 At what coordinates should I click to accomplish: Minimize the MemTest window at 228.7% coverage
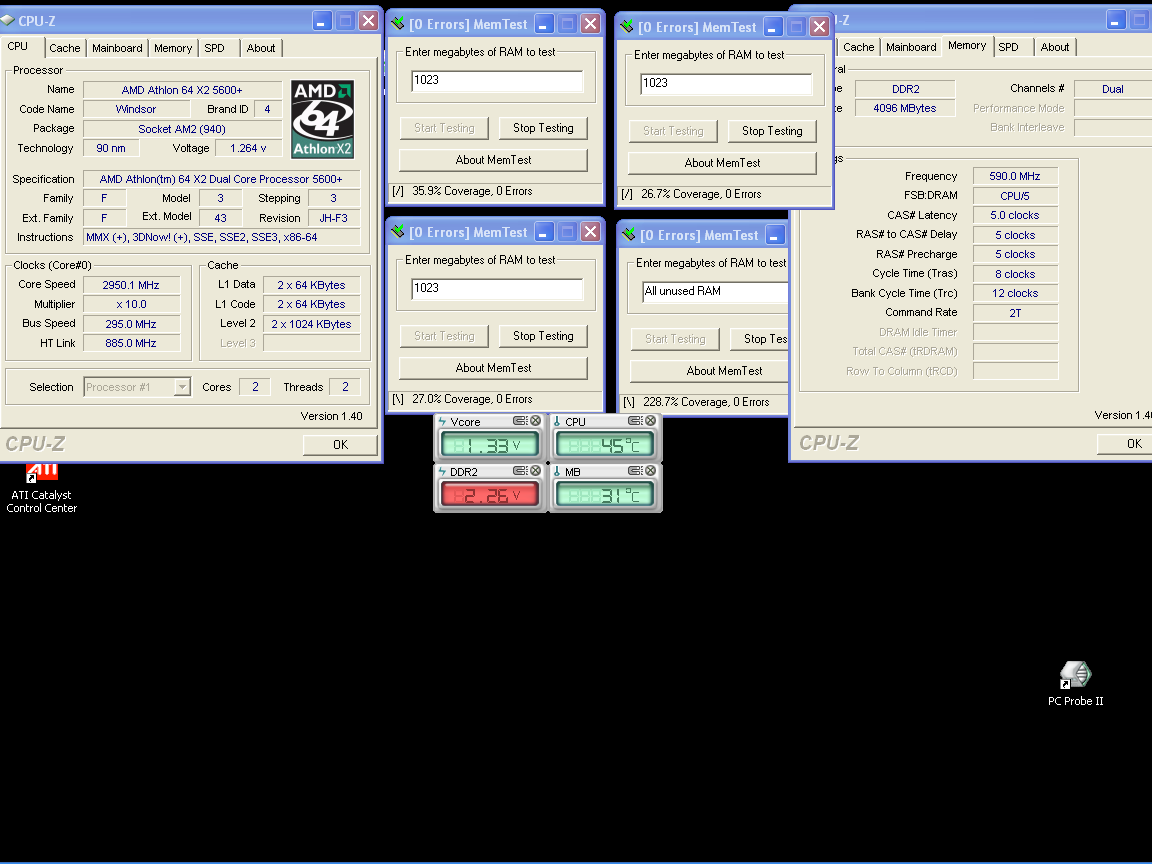(x=775, y=235)
